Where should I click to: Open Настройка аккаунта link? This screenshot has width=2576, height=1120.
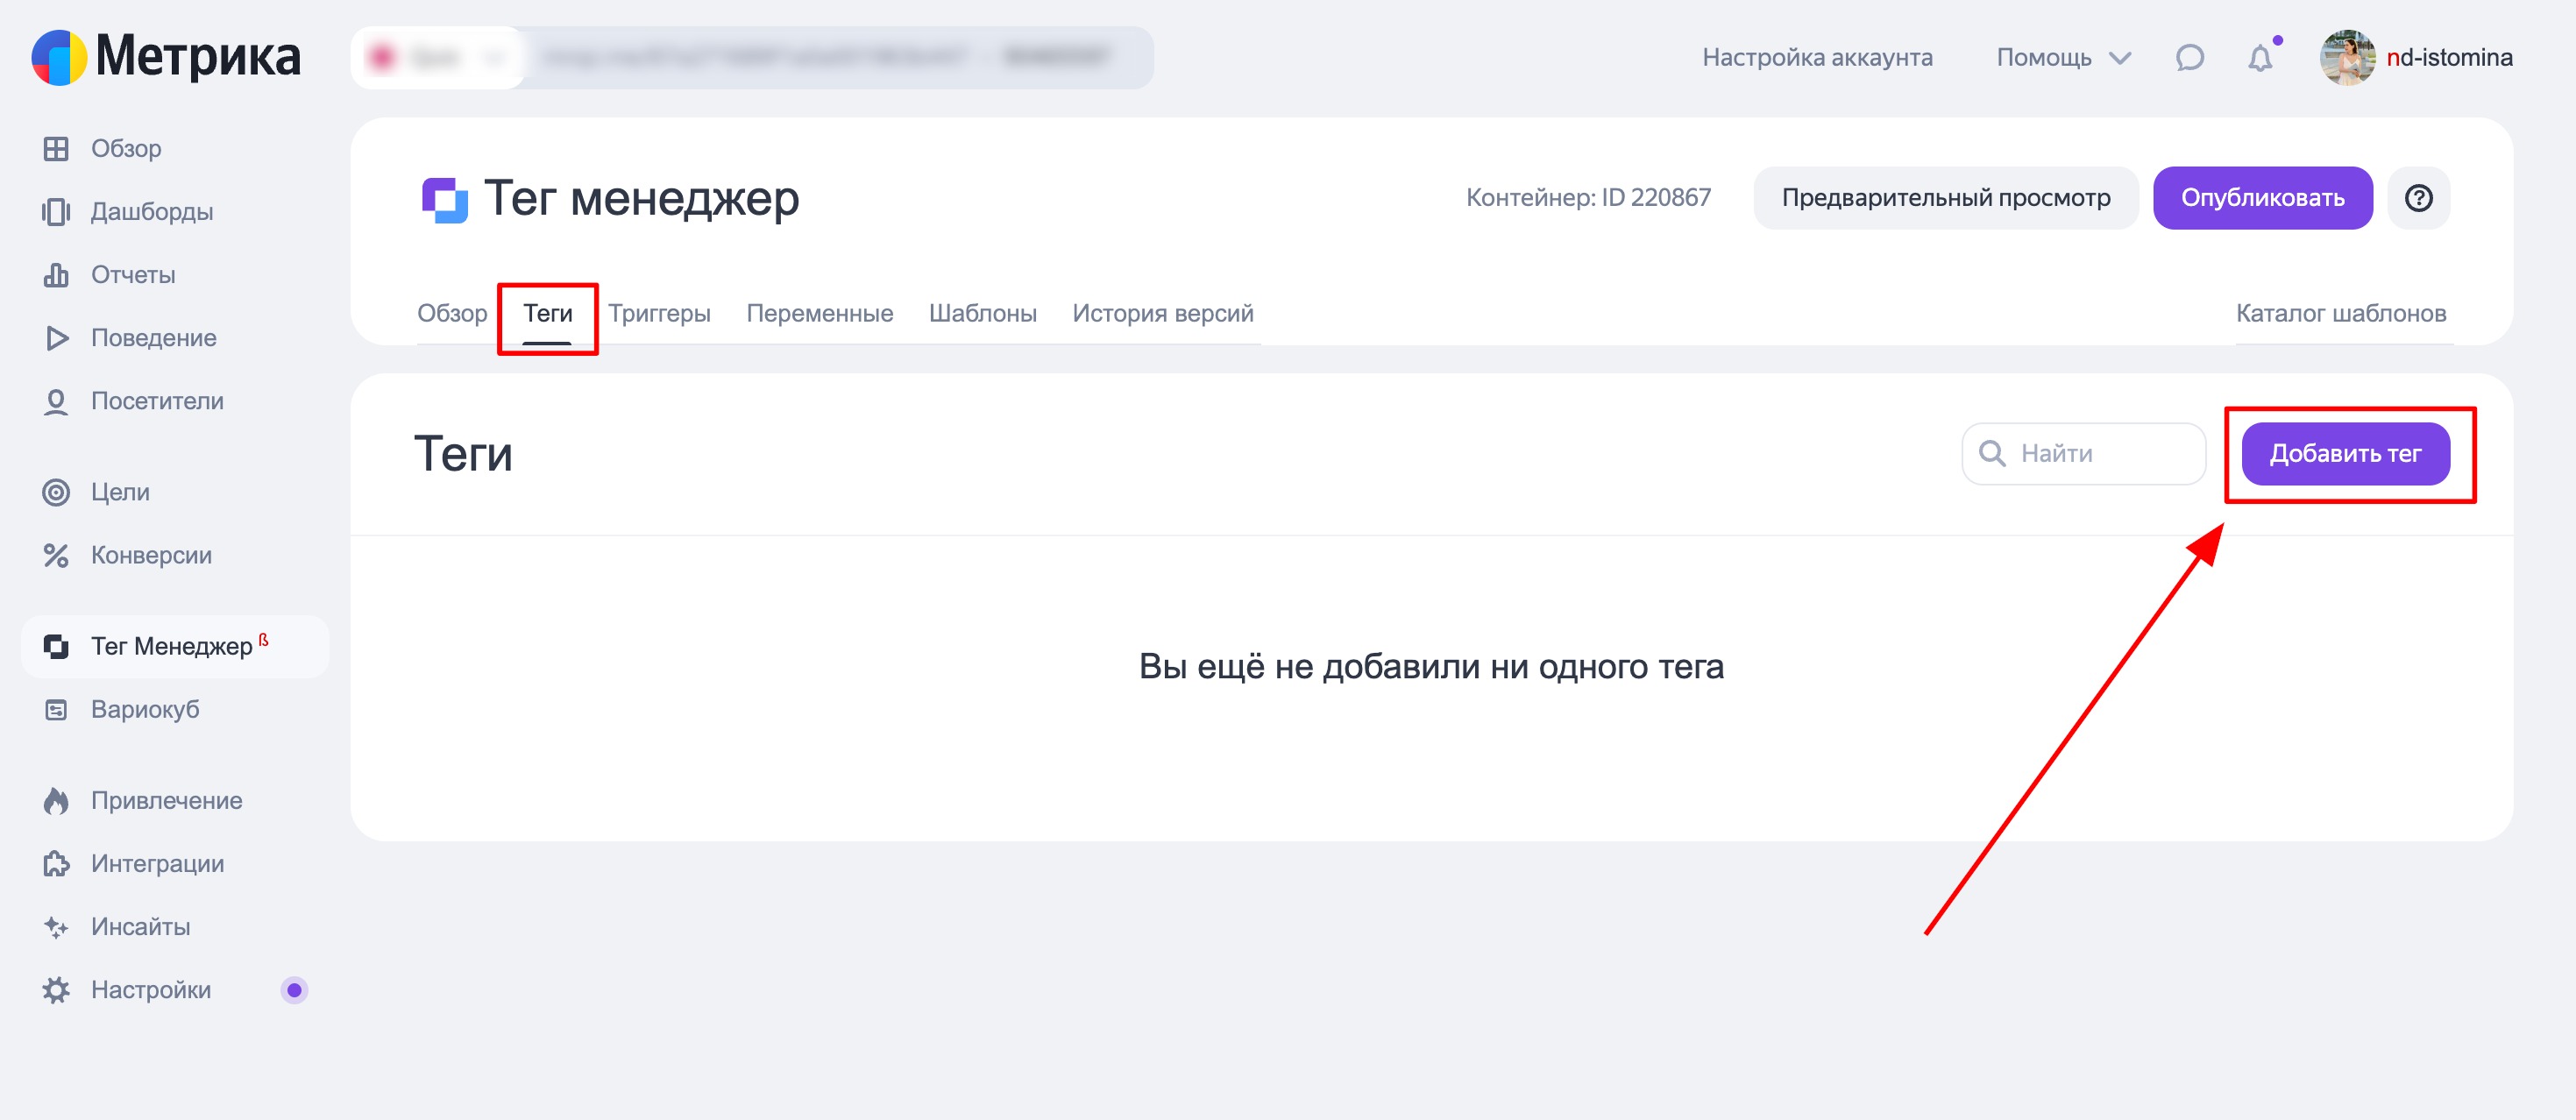[x=1817, y=58]
